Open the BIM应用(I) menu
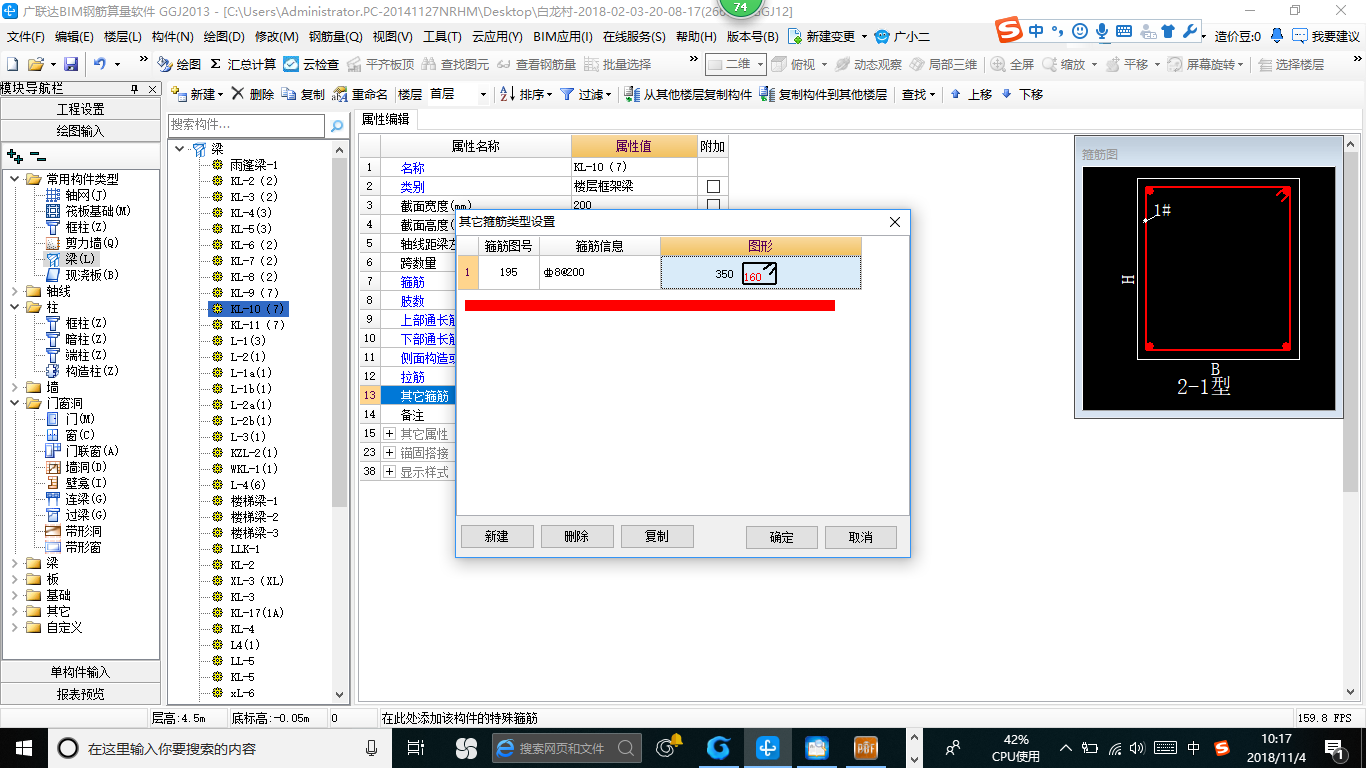 [563, 36]
